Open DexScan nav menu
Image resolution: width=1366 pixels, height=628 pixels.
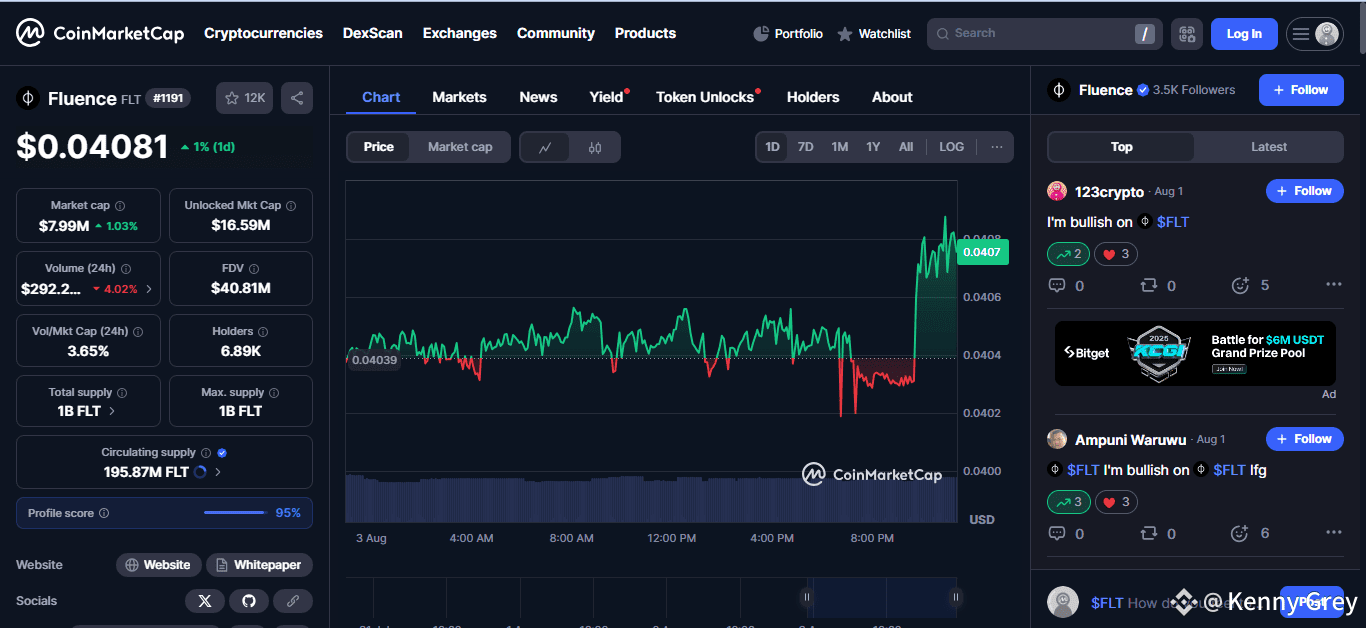[x=373, y=33]
